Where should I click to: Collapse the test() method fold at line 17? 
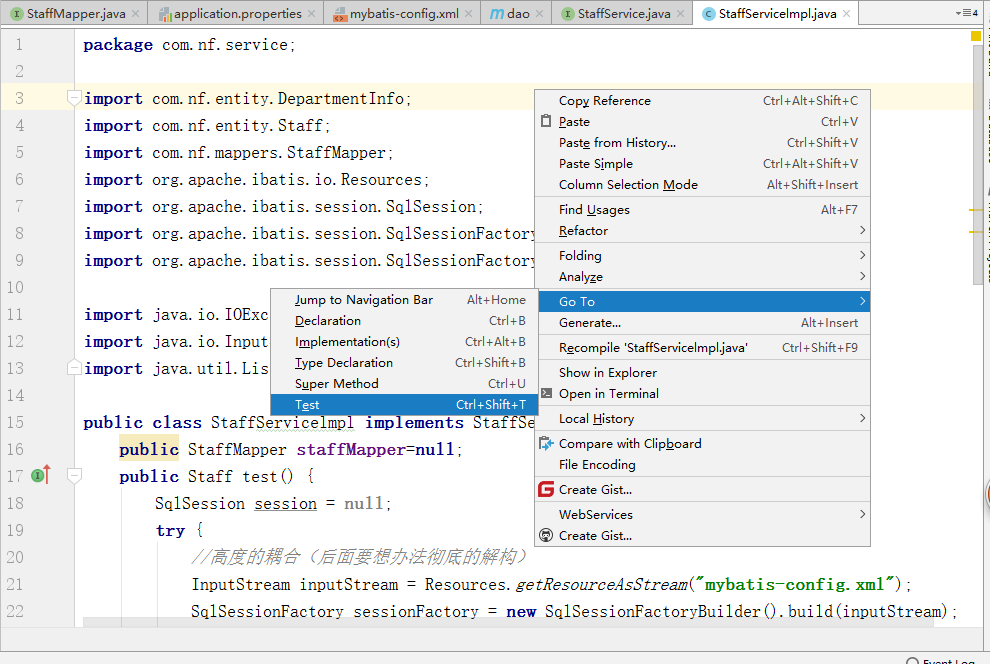coord(74,475)
